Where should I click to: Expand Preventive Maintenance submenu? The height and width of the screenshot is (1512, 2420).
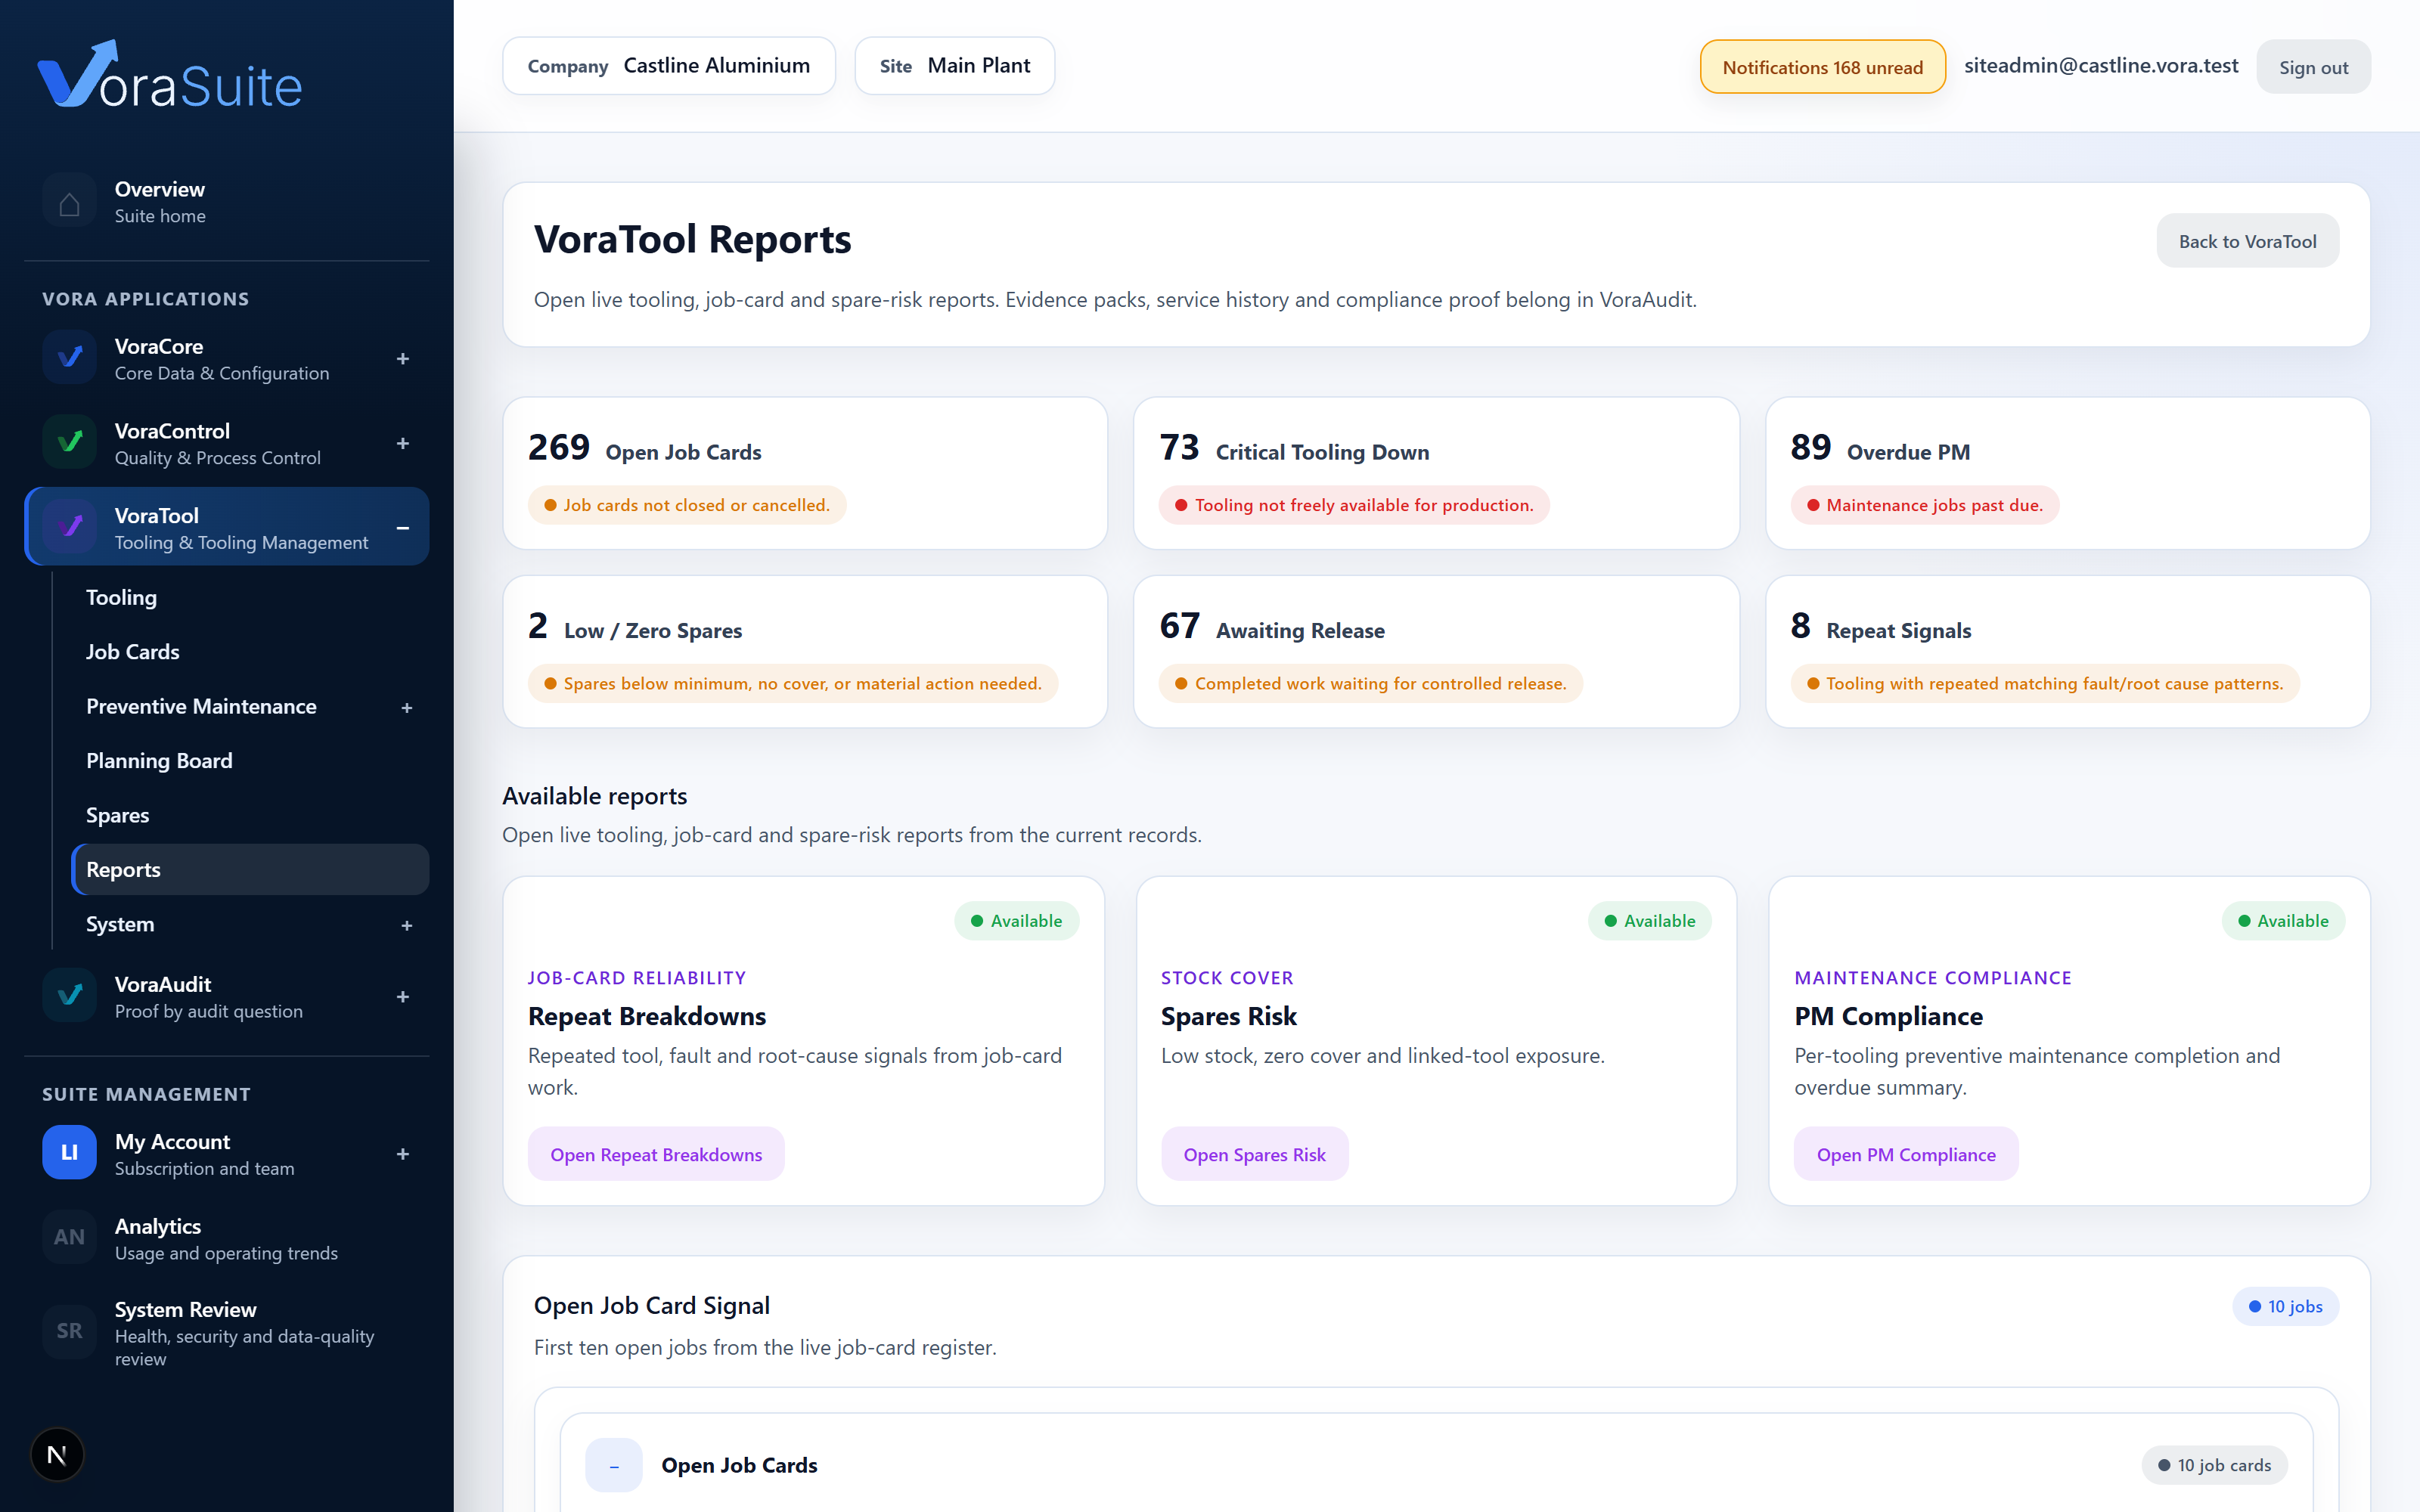coord(407,707)
